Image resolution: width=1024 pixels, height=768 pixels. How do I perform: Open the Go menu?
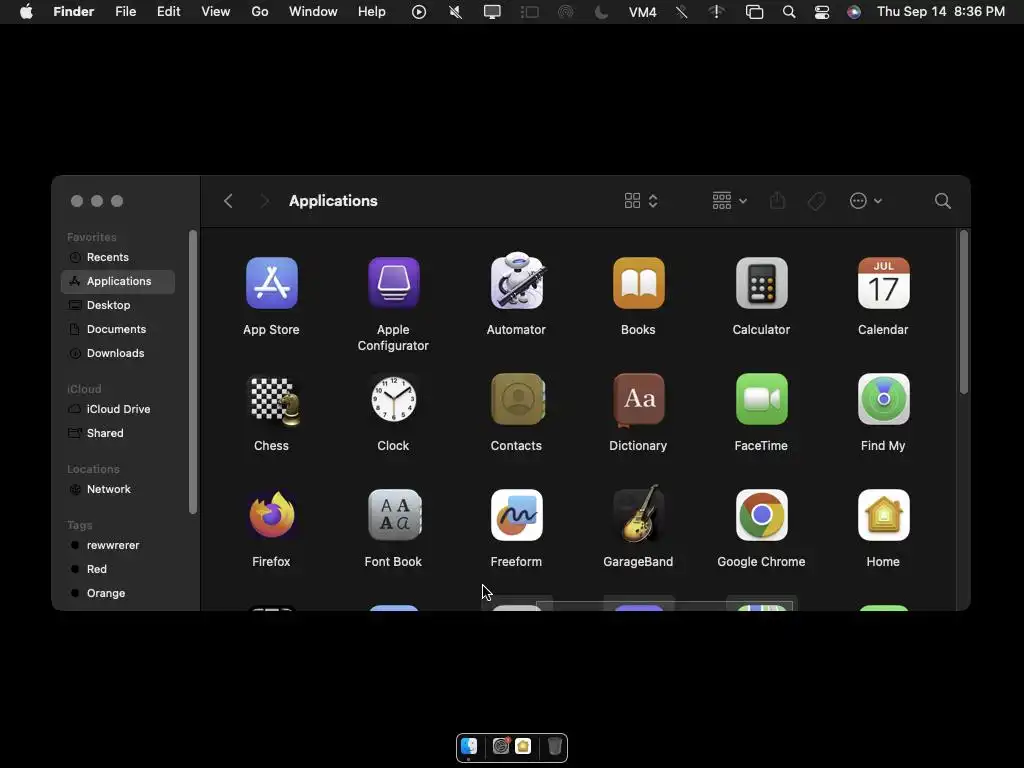tap(260, 12)
